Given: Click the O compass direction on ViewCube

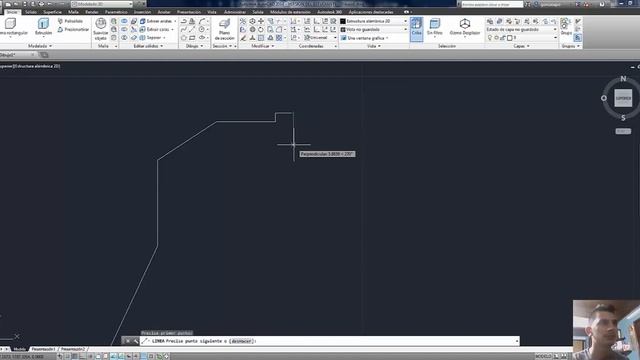Looking at the screenshot, I should (604, 98).
